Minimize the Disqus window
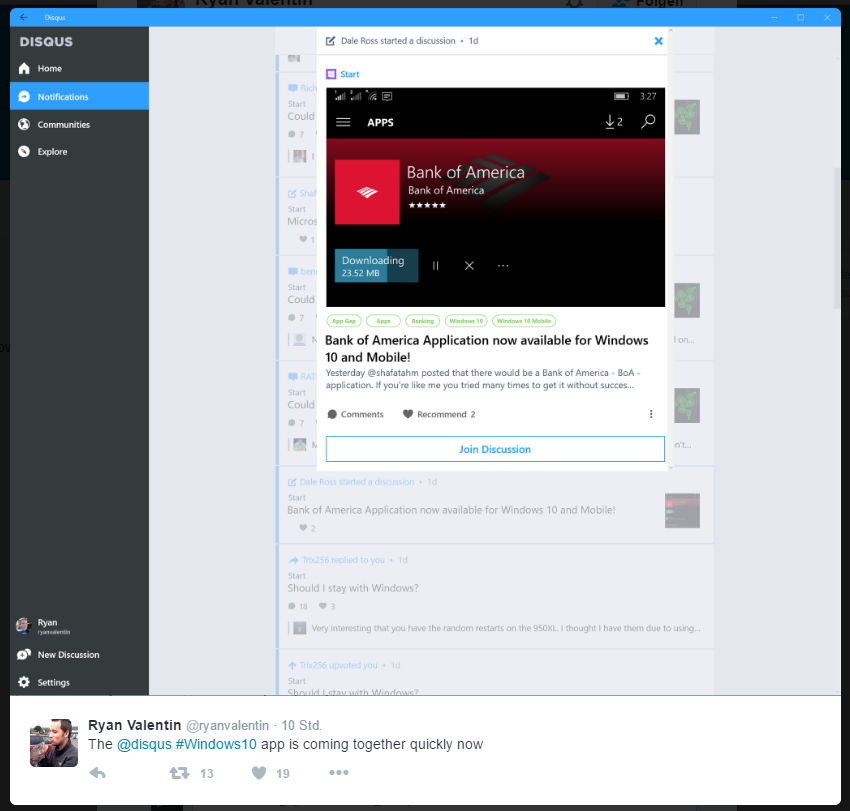 774,17
